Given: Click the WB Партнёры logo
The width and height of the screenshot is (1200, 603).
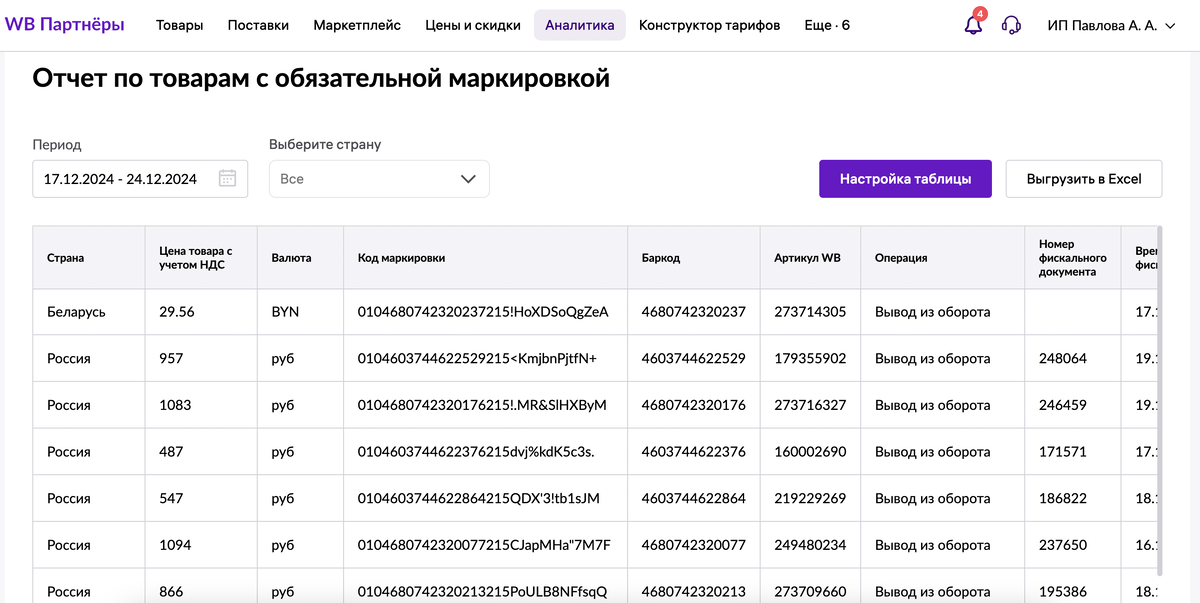Looking at the screenshot, I should pyautogui.click(x=66, y=24).
